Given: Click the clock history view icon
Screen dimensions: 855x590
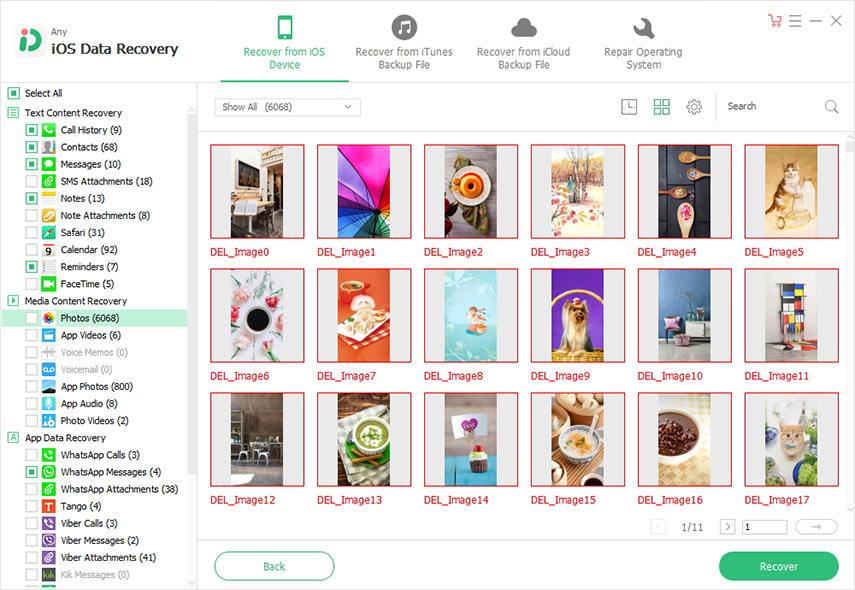Looking at the screenshot, I should click(x=629, y=107).
